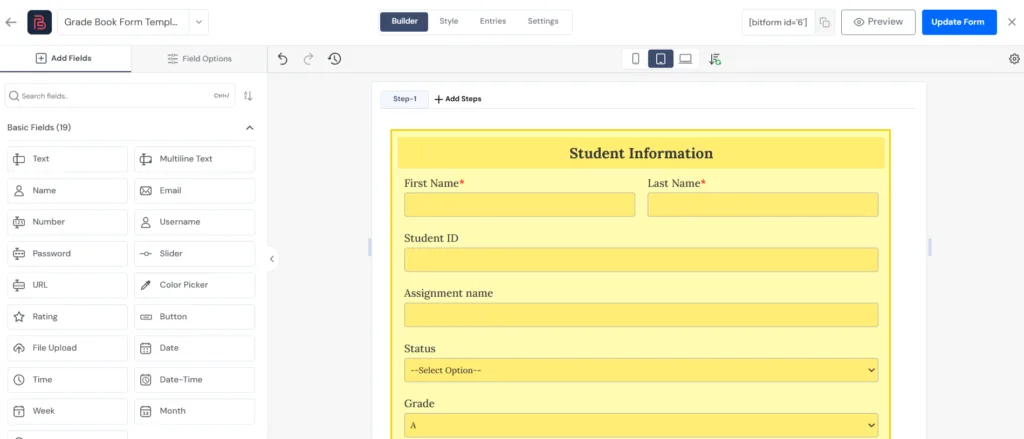Add a Number field
The image size is (1024, 439).
coord(67,222)
